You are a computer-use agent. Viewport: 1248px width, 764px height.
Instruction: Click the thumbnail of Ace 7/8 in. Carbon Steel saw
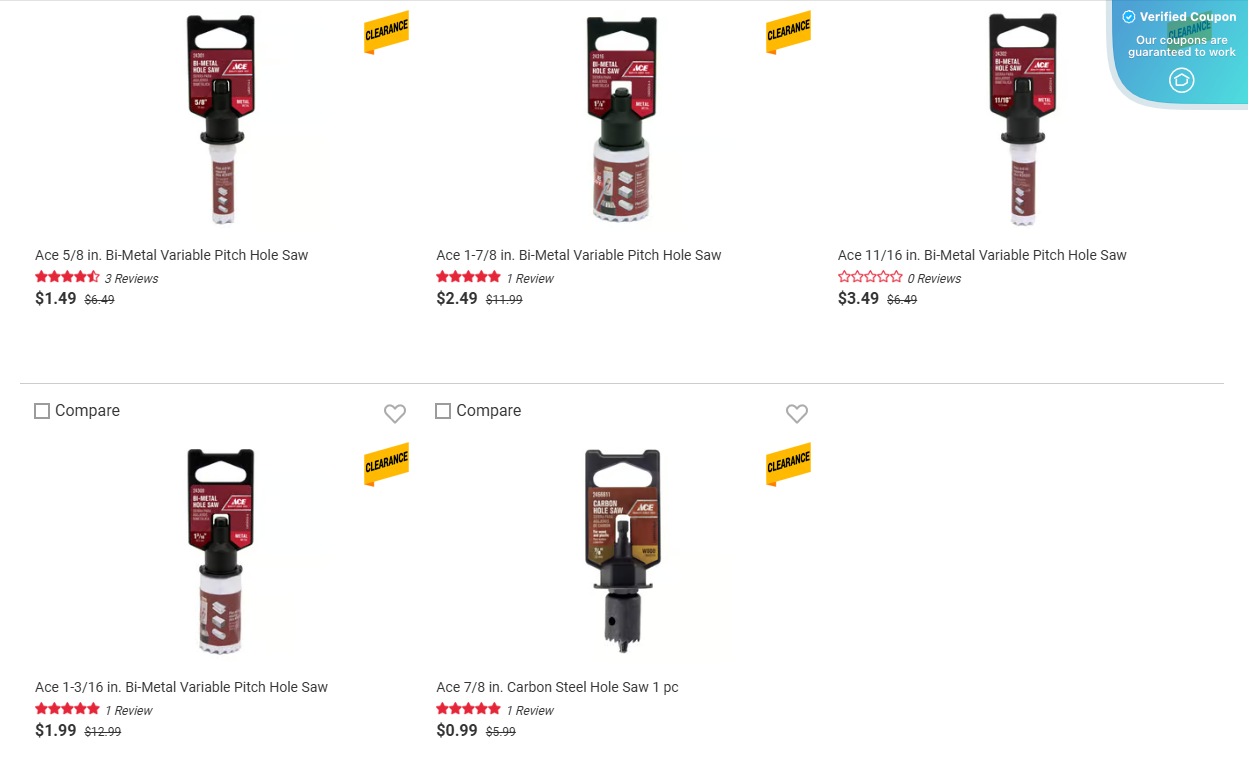click(622, 550)
